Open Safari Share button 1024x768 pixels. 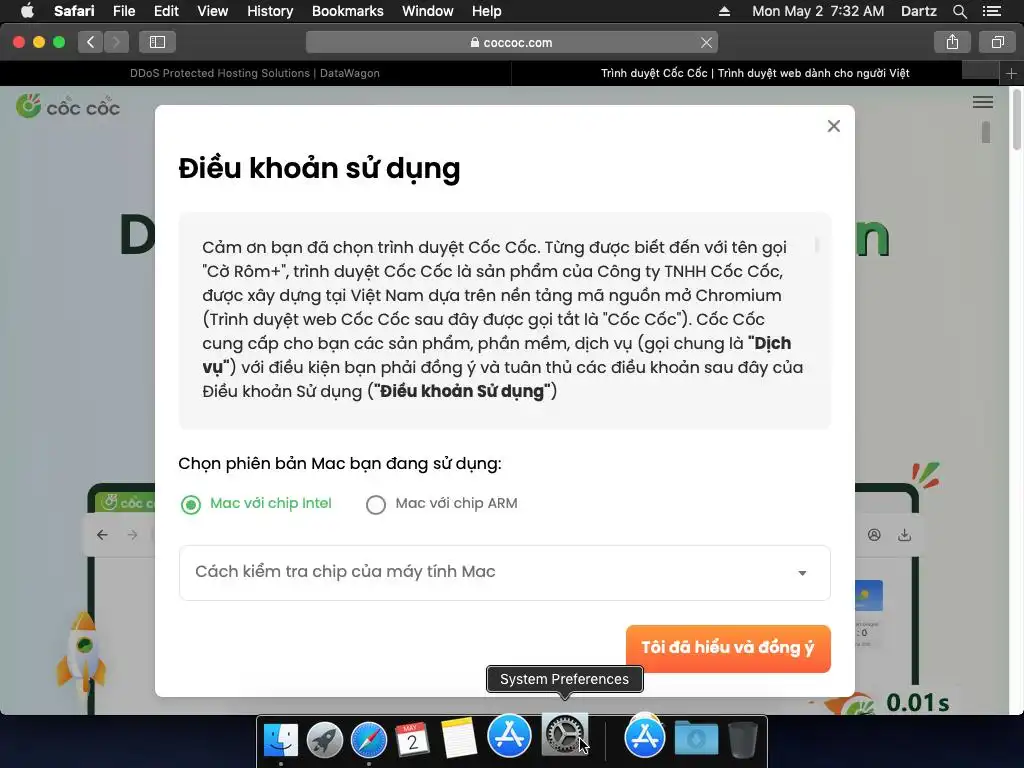click(952, 42)
